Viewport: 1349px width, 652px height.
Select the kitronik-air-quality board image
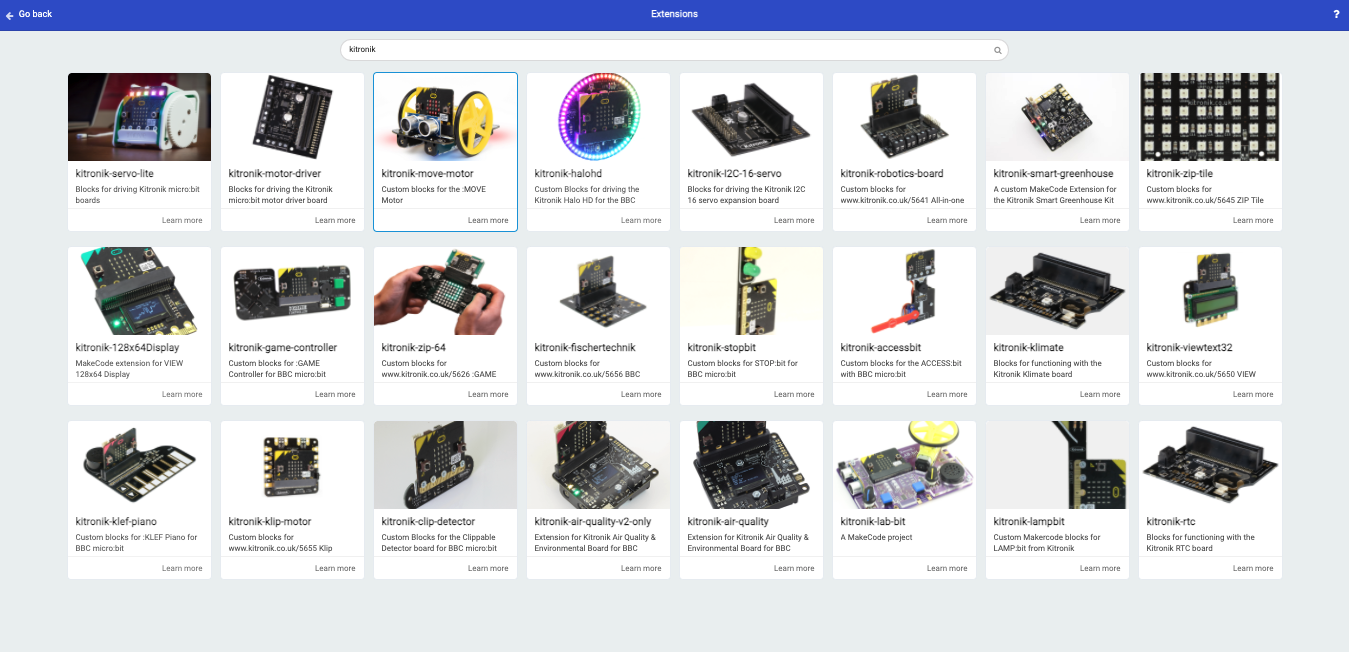pyautogui.click(x=752, y=465)
